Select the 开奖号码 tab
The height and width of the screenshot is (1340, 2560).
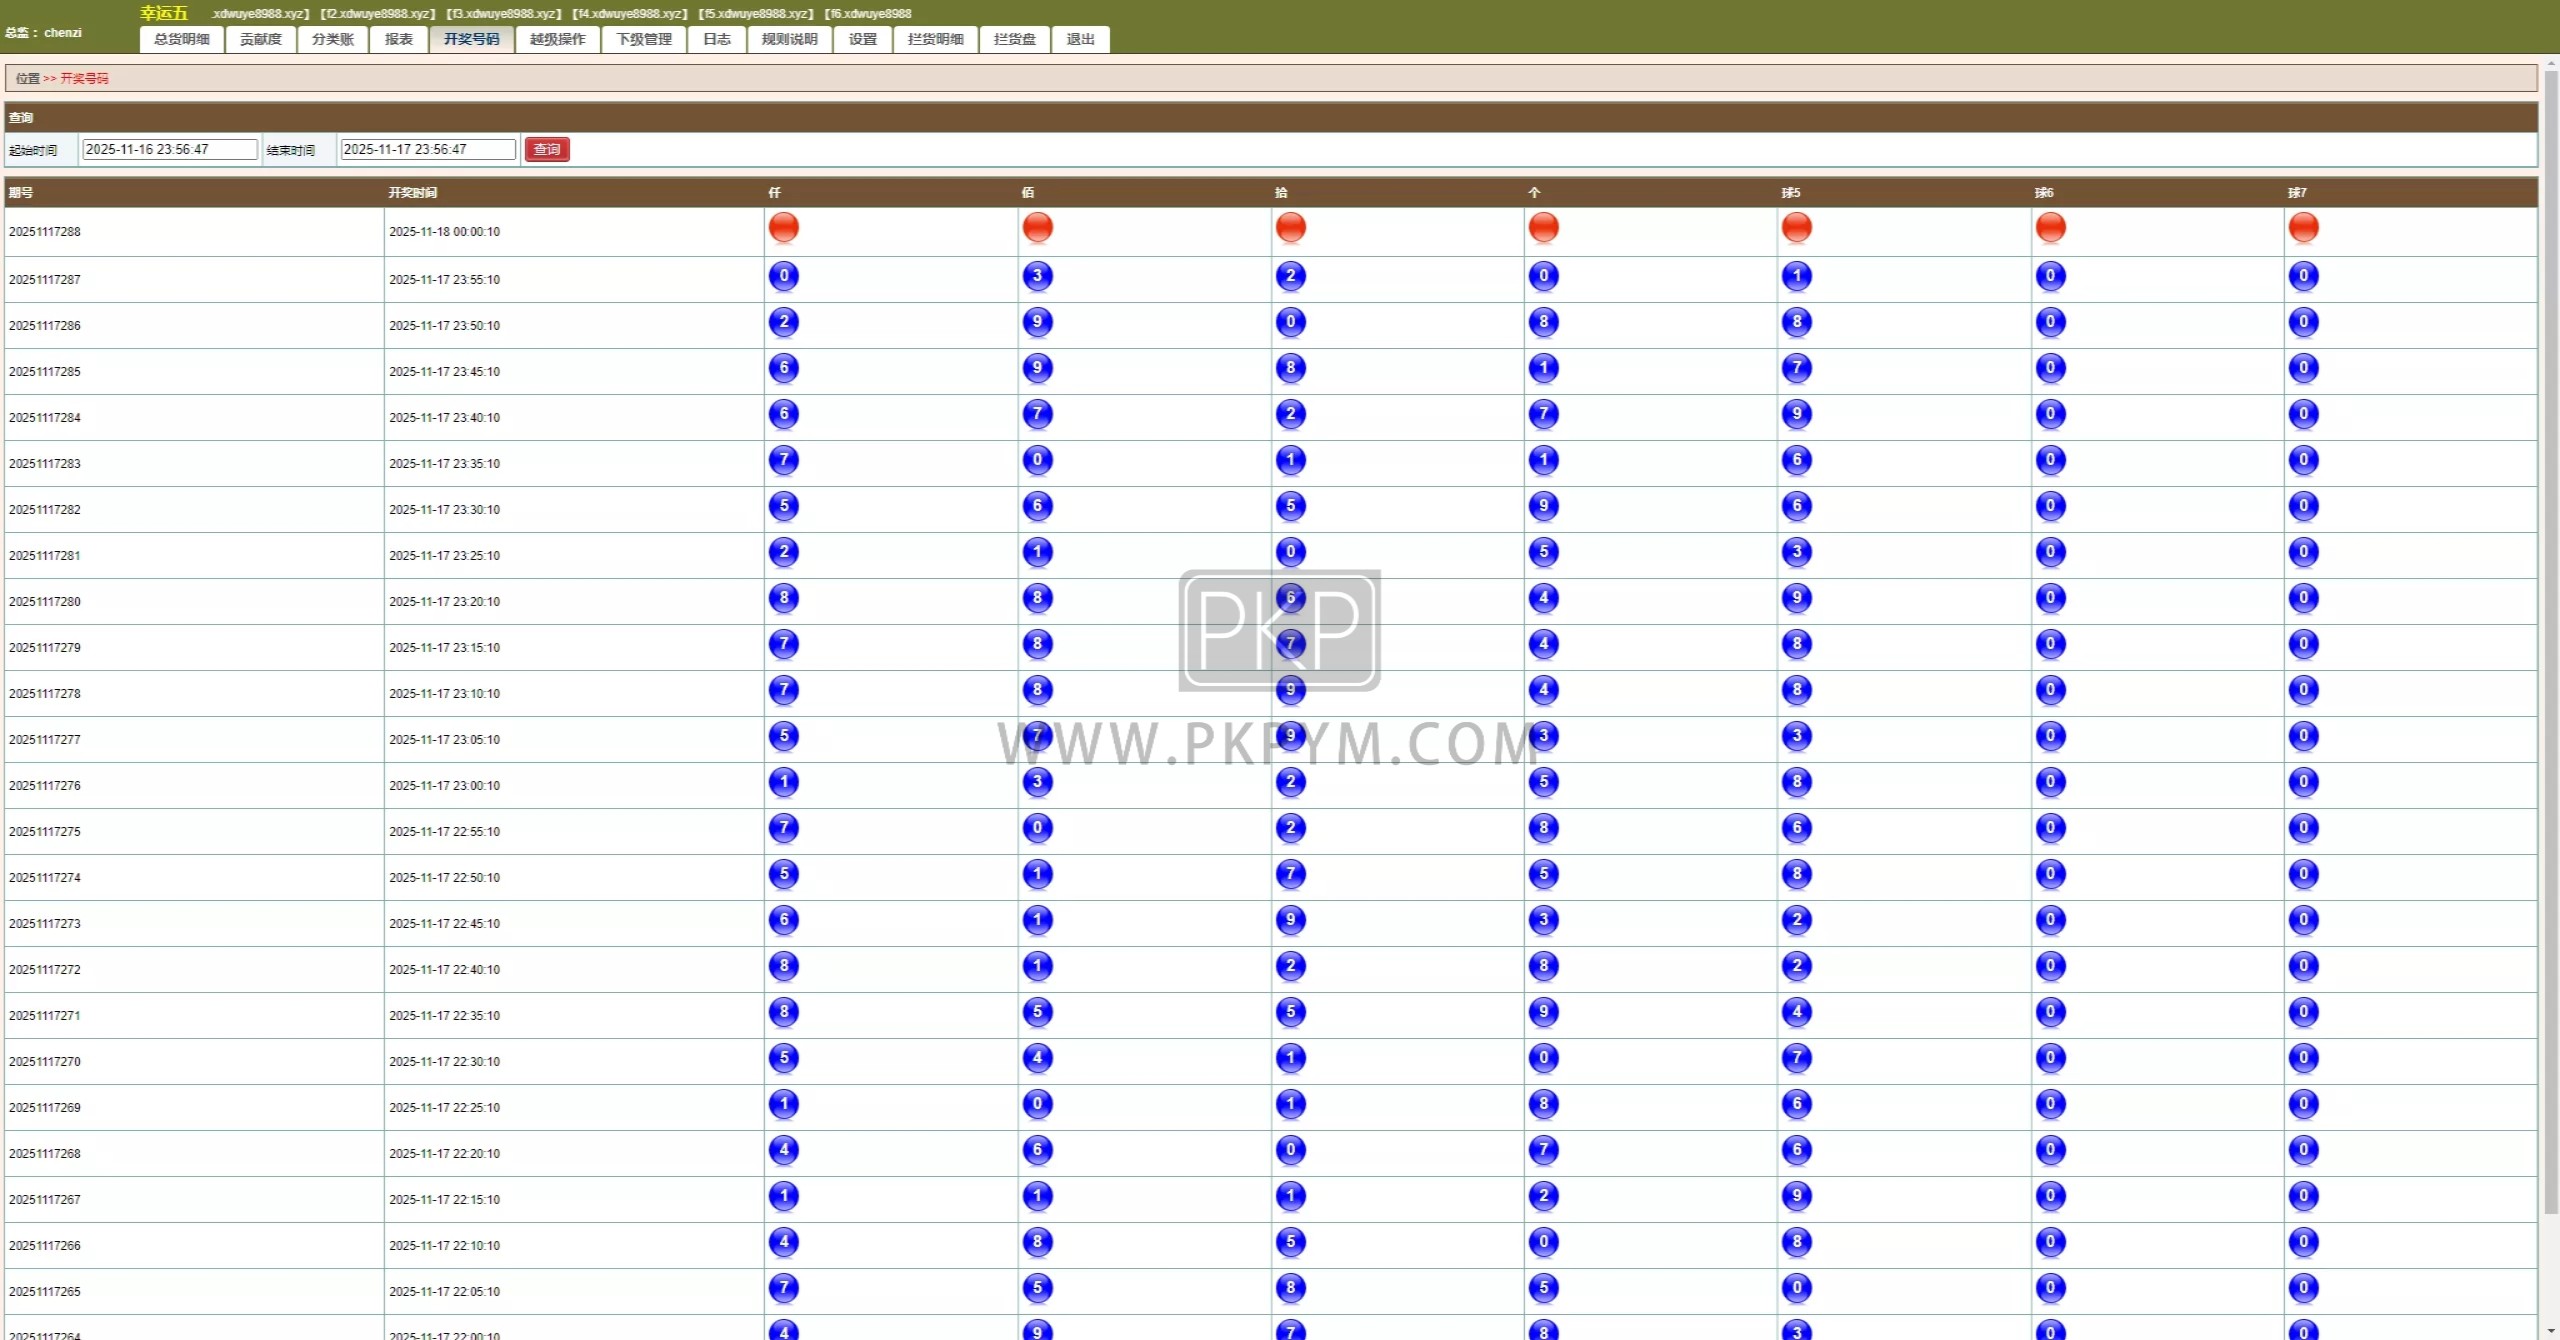click(x=472, y=39)
